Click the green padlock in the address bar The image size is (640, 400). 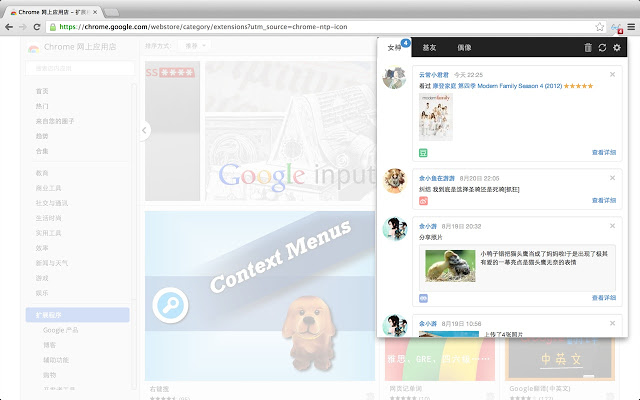pyautogui.click(x=53, y=27)
